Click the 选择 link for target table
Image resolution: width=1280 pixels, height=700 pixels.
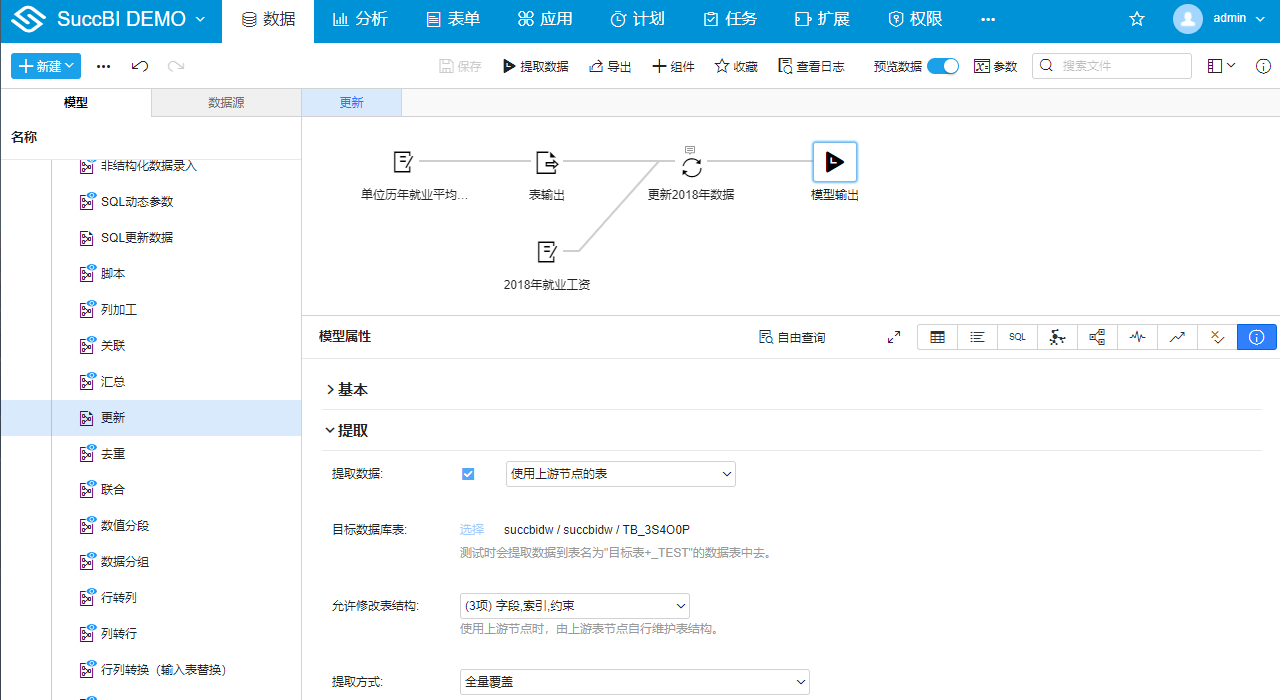pos(472,529)
